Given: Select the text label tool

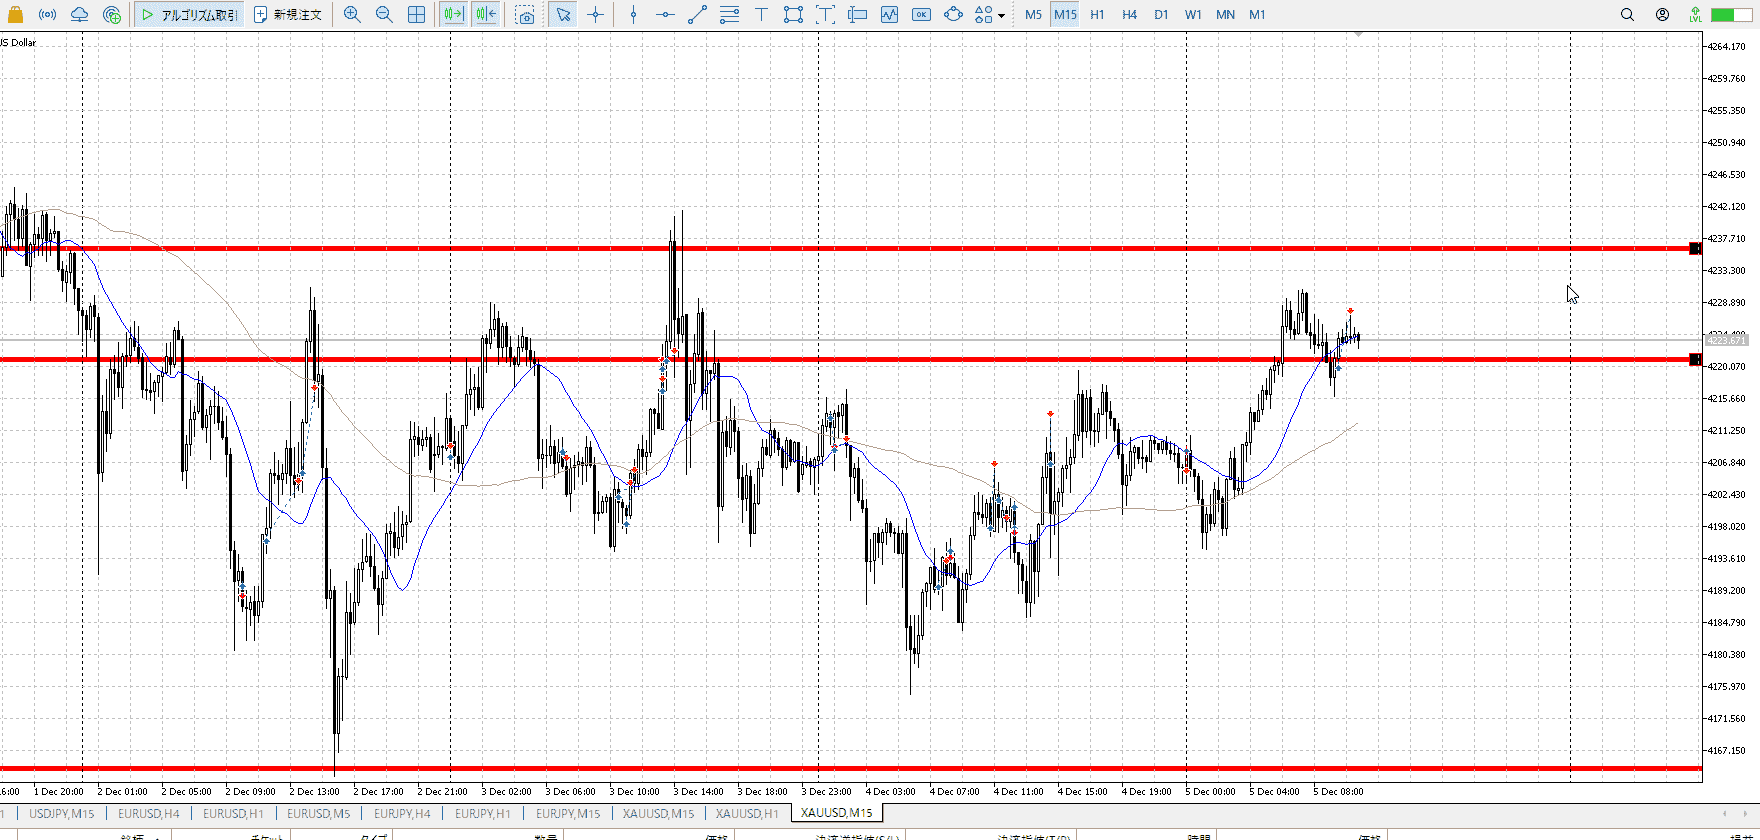Looking at the screenshot, I should (x=761, y=15).
